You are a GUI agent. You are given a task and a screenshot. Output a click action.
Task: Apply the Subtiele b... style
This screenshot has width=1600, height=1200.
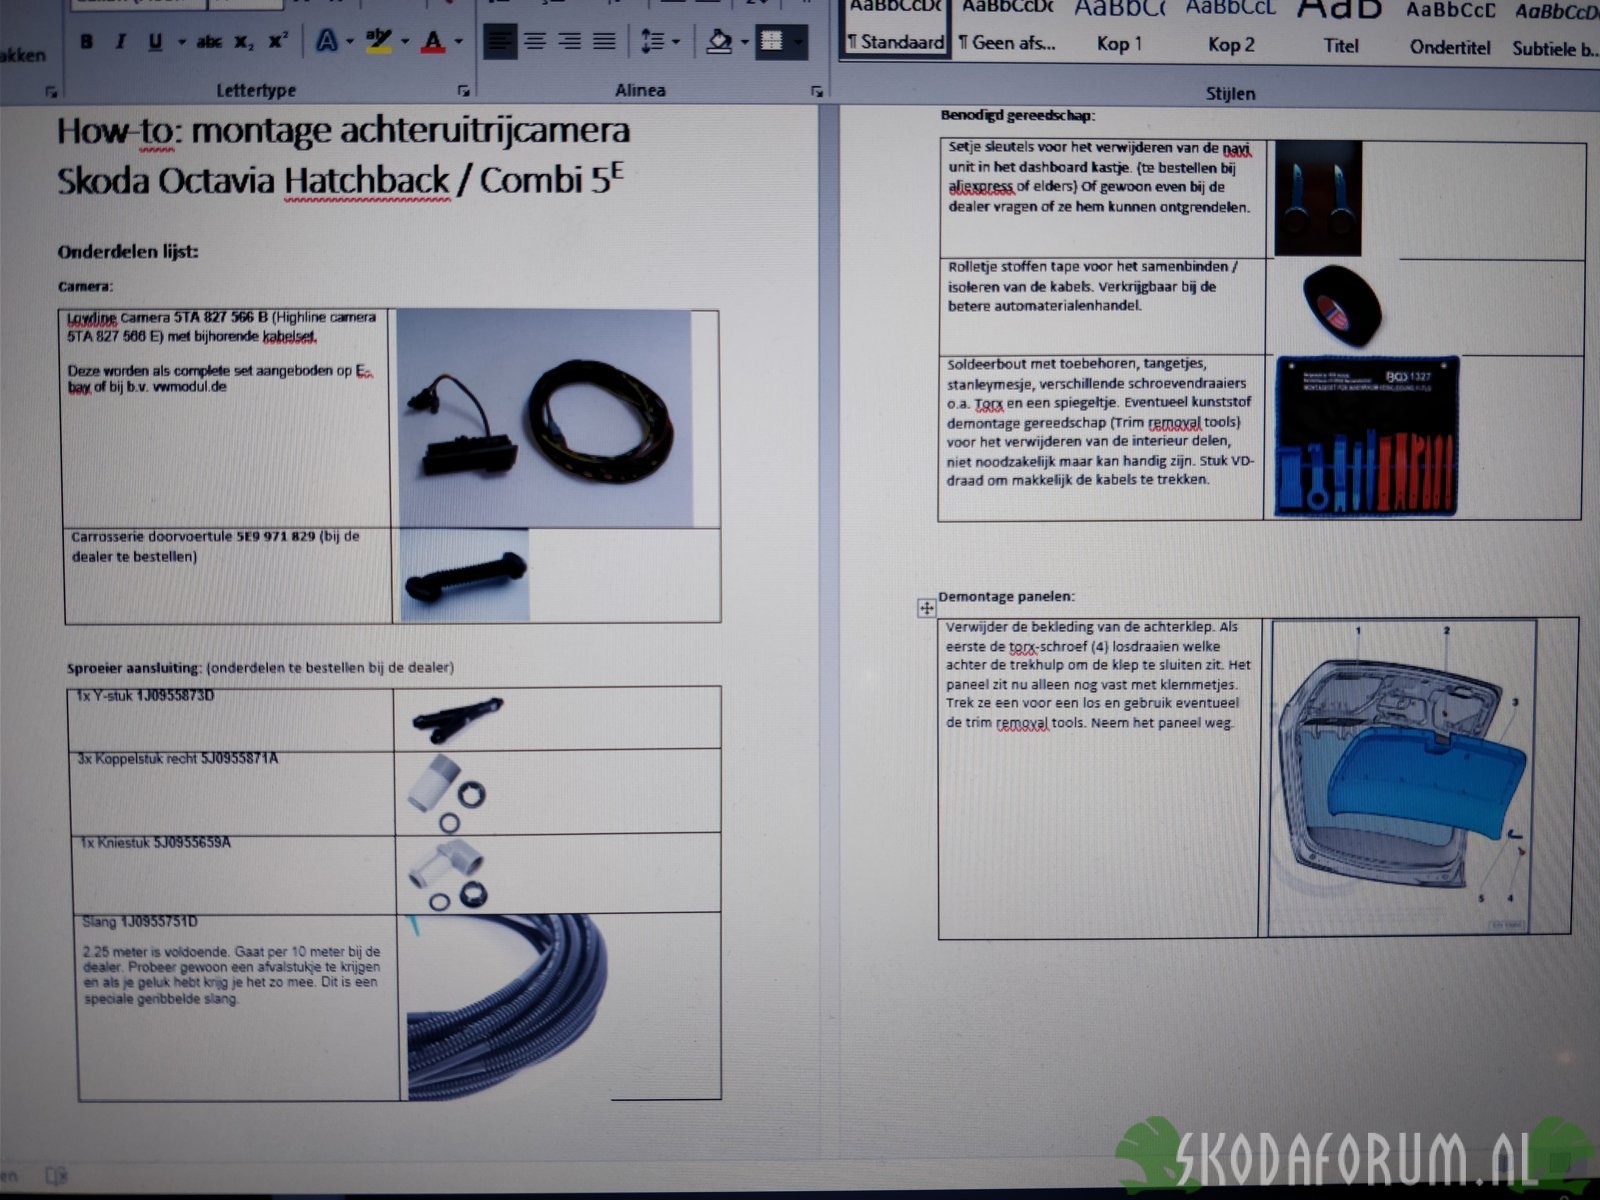pyautogui.click(x=1554, y=30)
